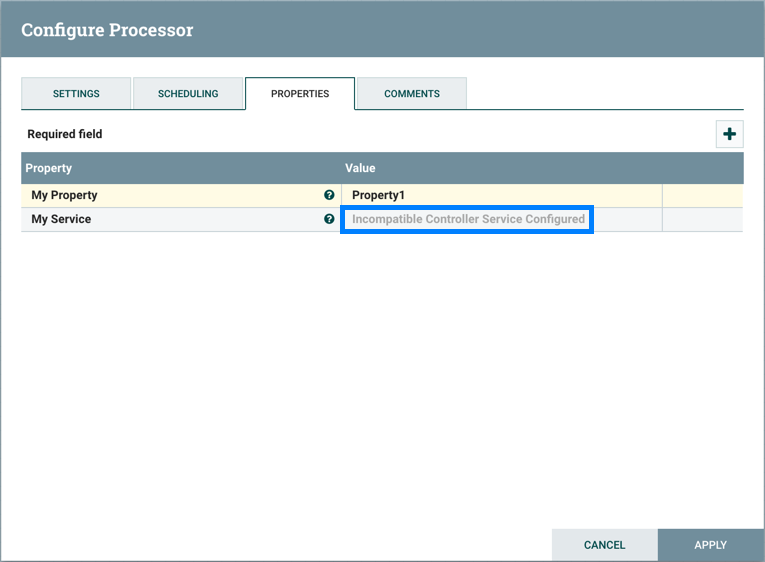
Task: Click help icon next to My Property
Action: 329,195
